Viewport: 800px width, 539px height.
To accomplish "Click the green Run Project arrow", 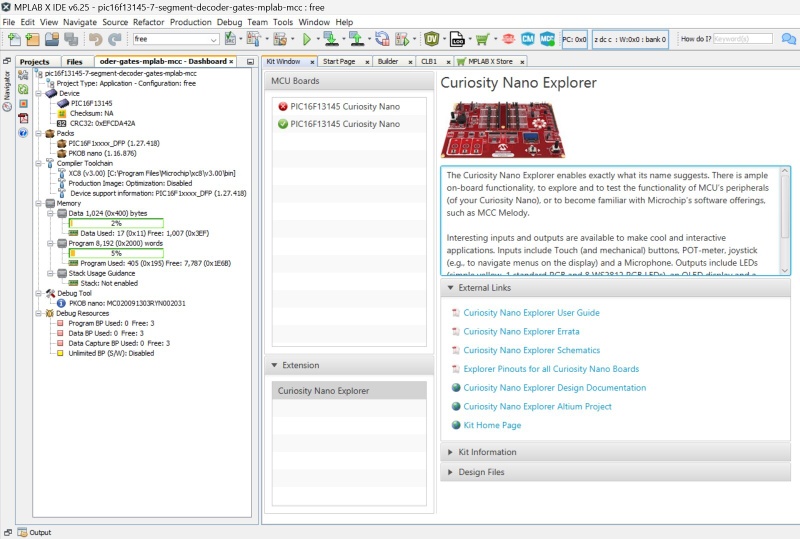I will tap(307, 39).
